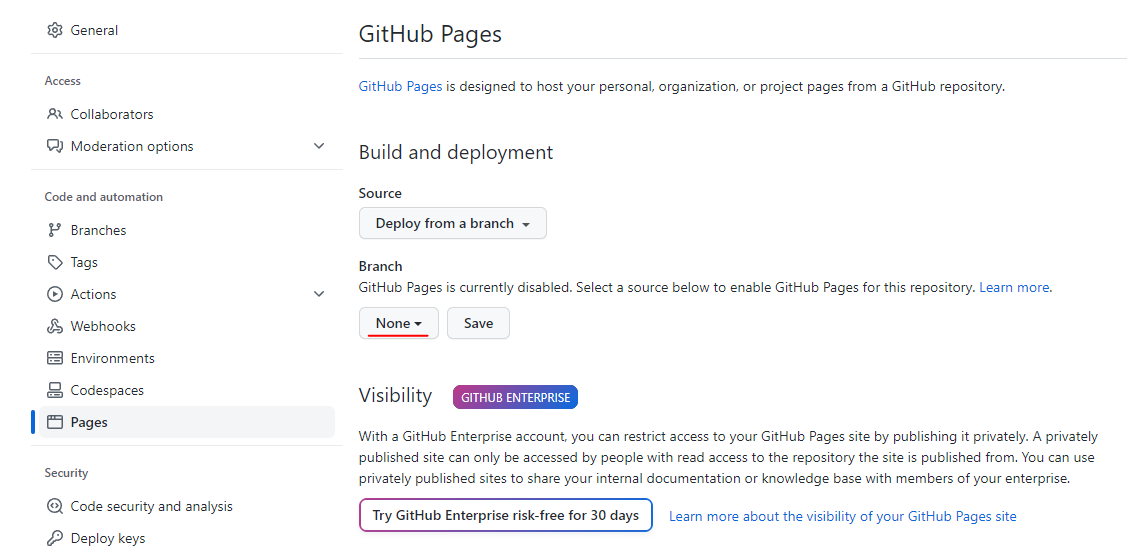Click the Webhooks icon

(x=55, y=327)
